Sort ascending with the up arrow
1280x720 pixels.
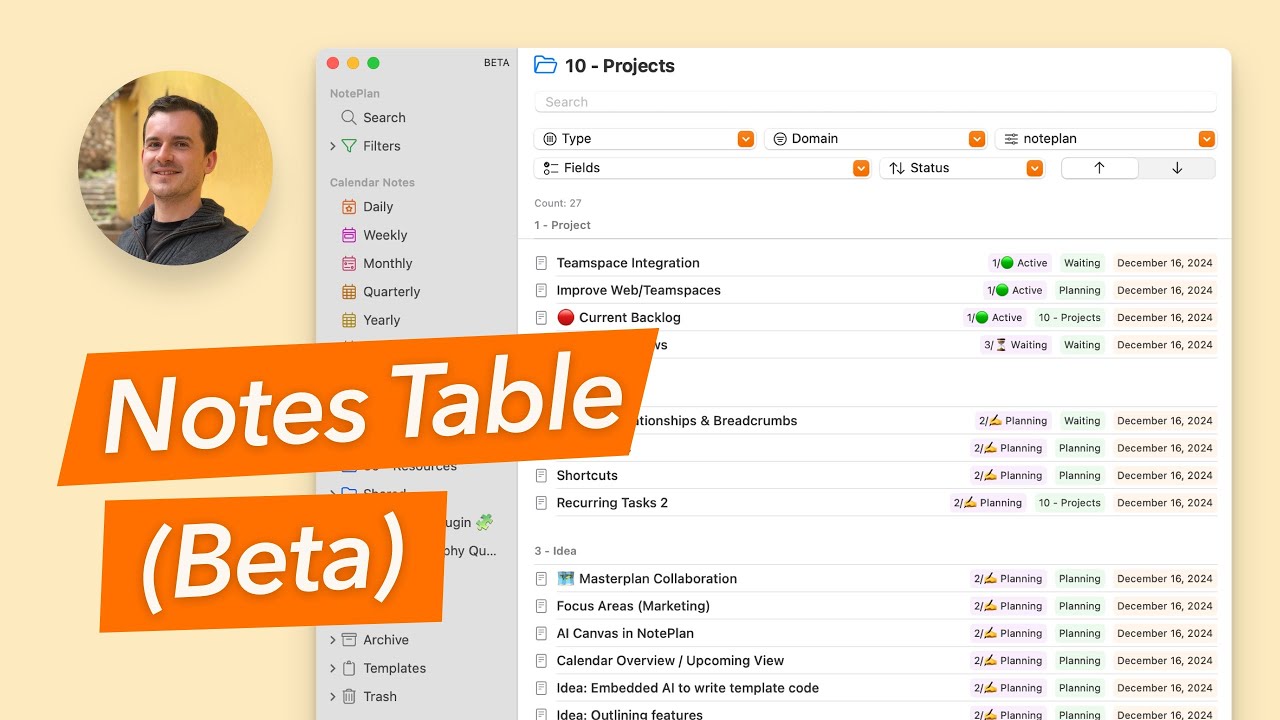click(x=1099, y=168)
